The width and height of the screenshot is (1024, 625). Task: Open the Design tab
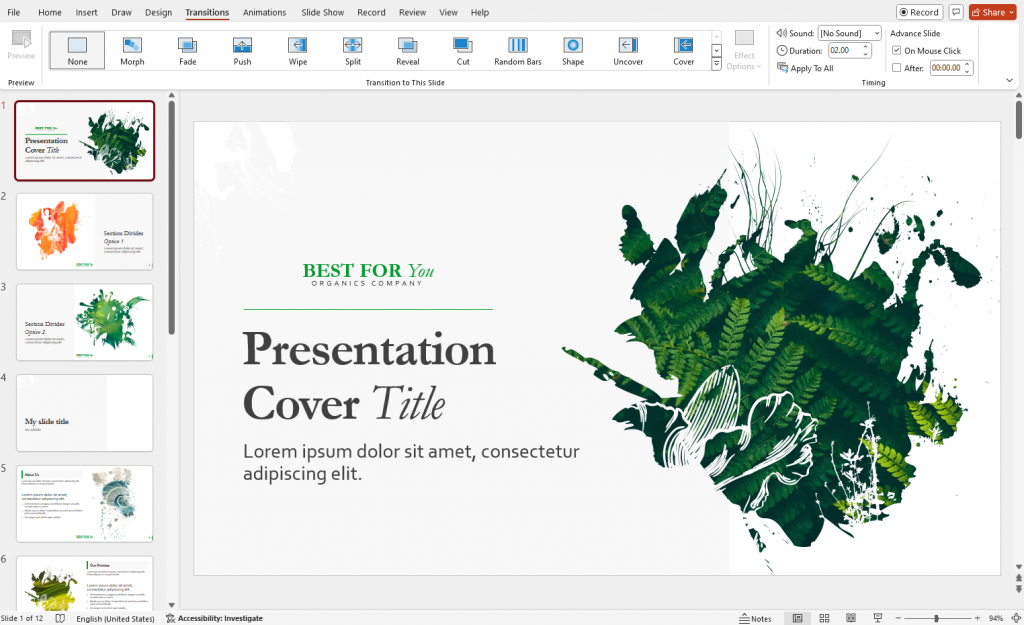click(x=158, y=12)
